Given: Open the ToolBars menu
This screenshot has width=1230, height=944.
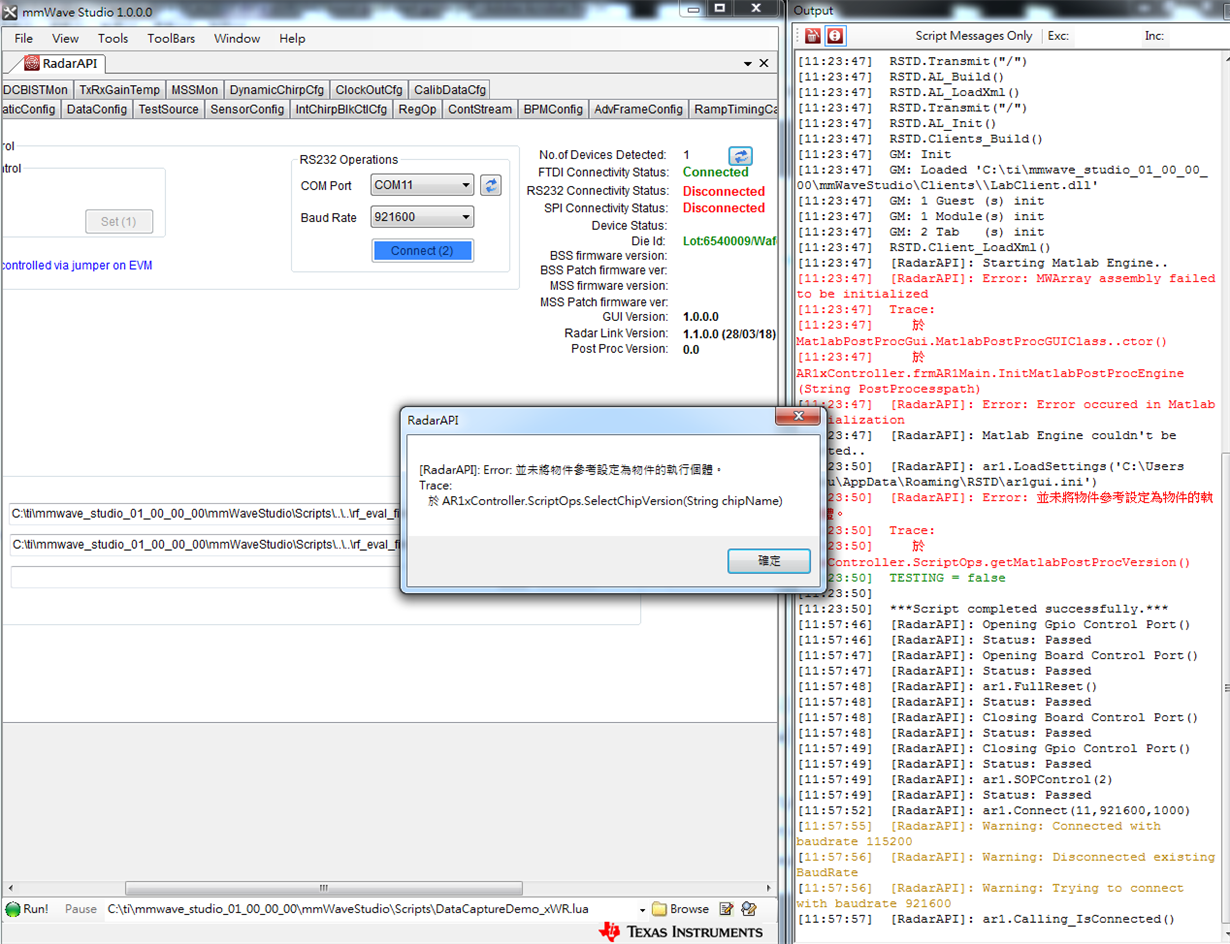Looking at the screenshot, I should pyautogui.click(x=171, y=38).
